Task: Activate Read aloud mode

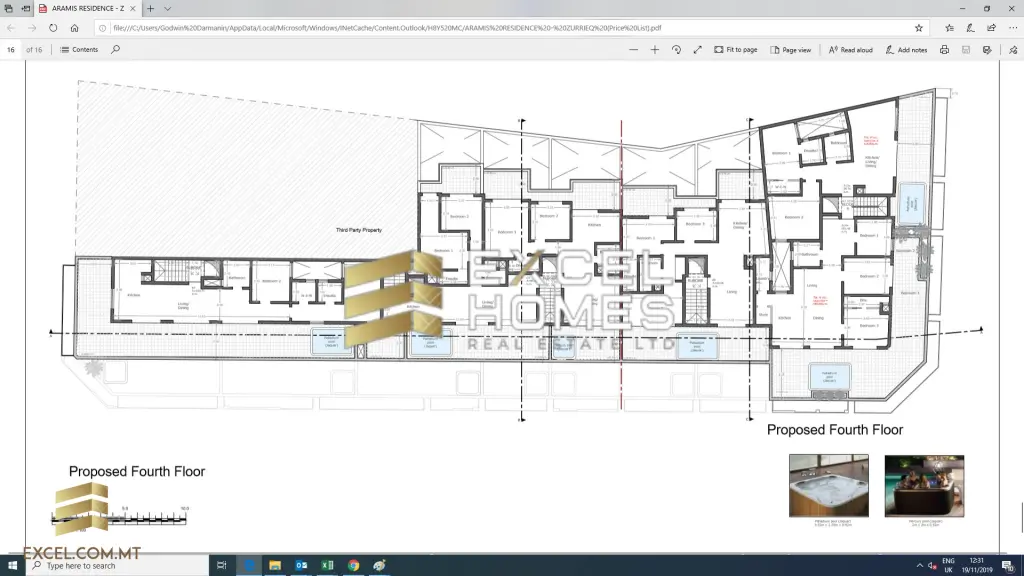Action: pos(850,49)
